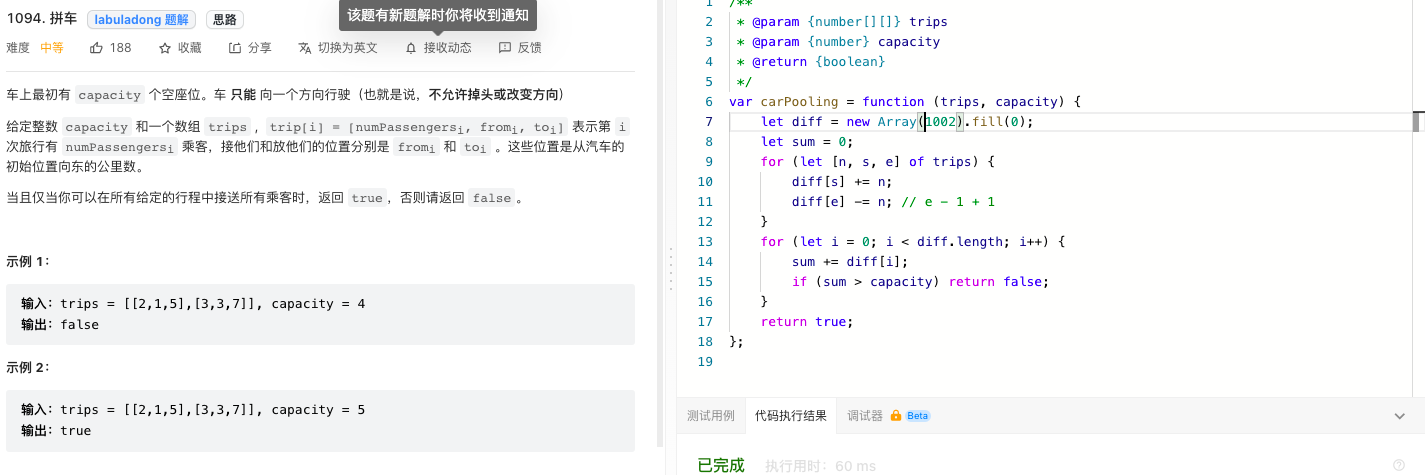Click the help question-mark icon near execution result
1425x475 pixels.
point(1398,465)
